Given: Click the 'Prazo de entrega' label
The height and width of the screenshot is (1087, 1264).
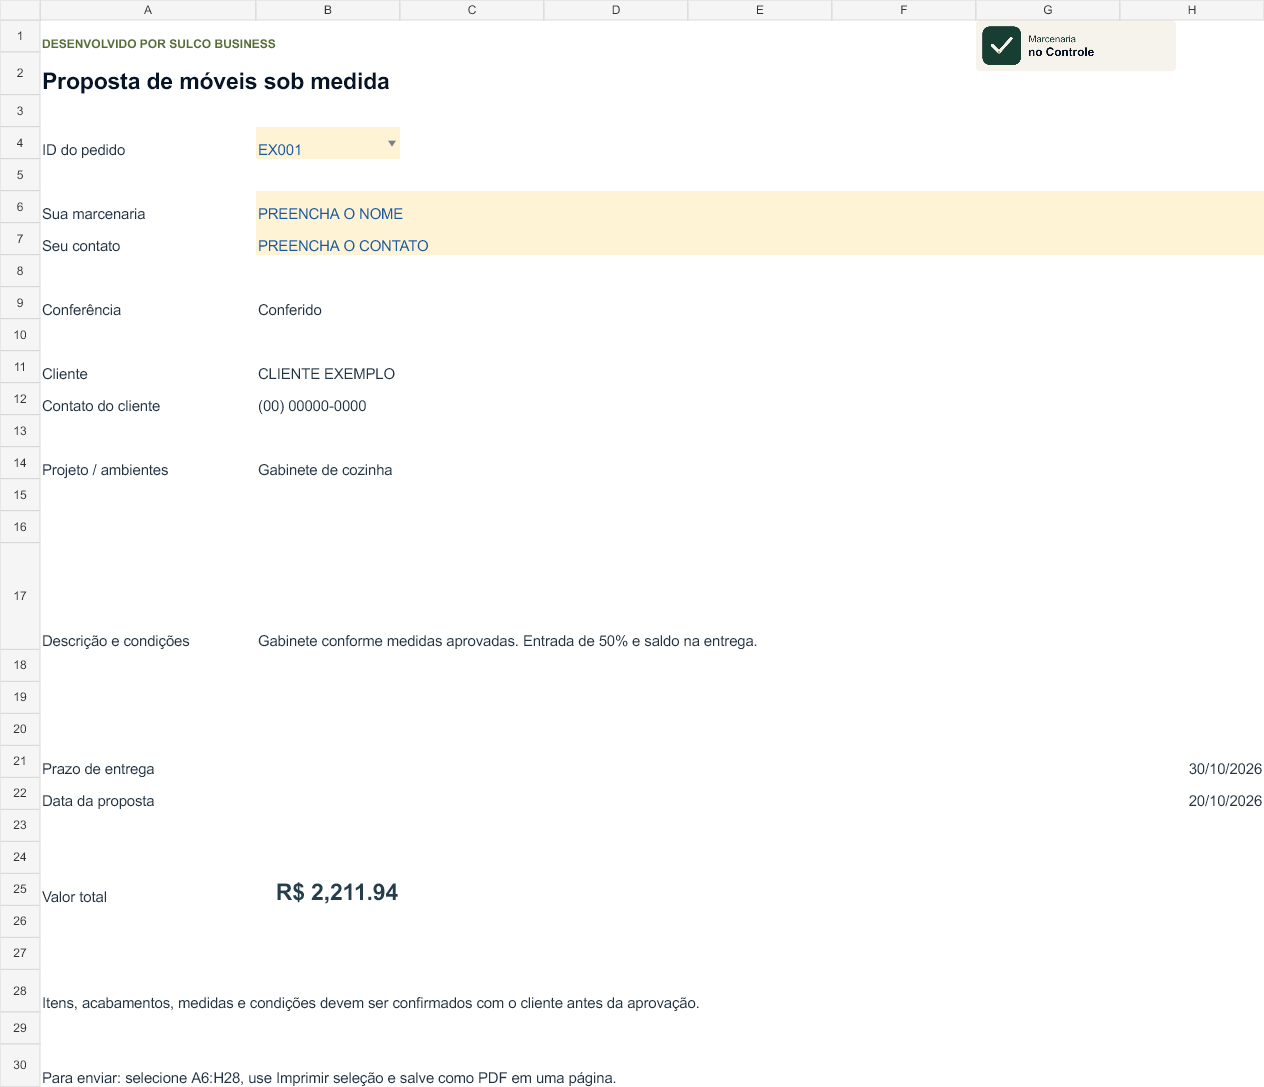Looking at the screenshot, I should (98, 769).
